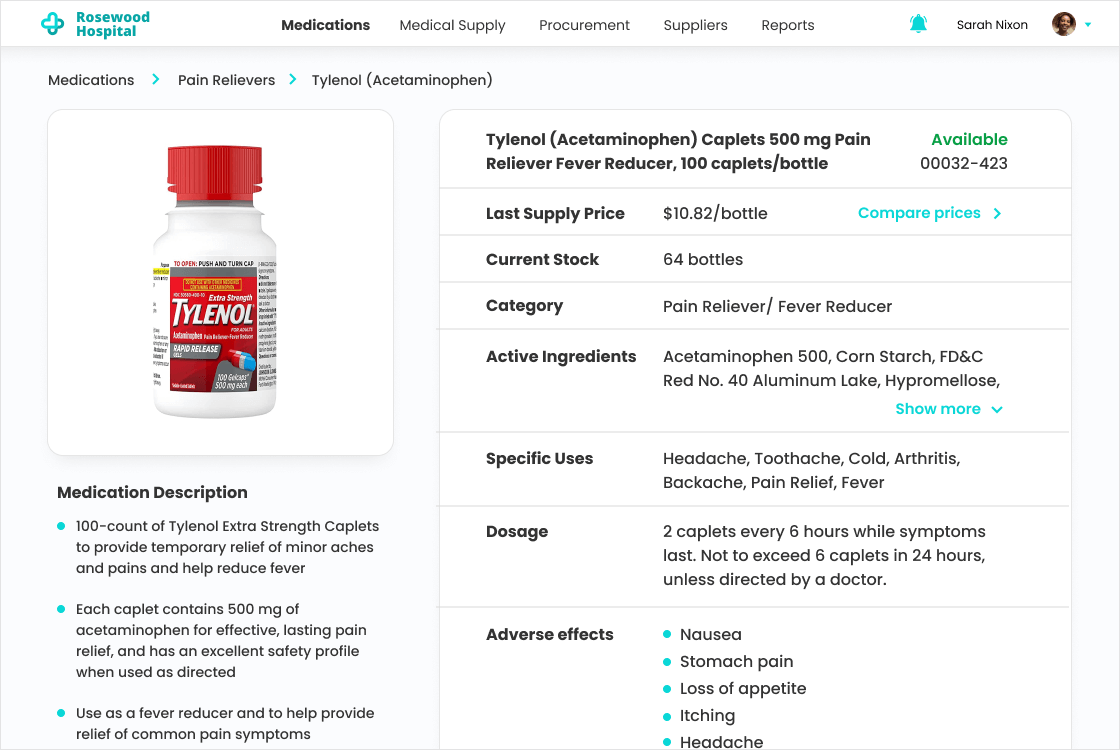Expand Active Ingredients with Show more

[938, 408]
